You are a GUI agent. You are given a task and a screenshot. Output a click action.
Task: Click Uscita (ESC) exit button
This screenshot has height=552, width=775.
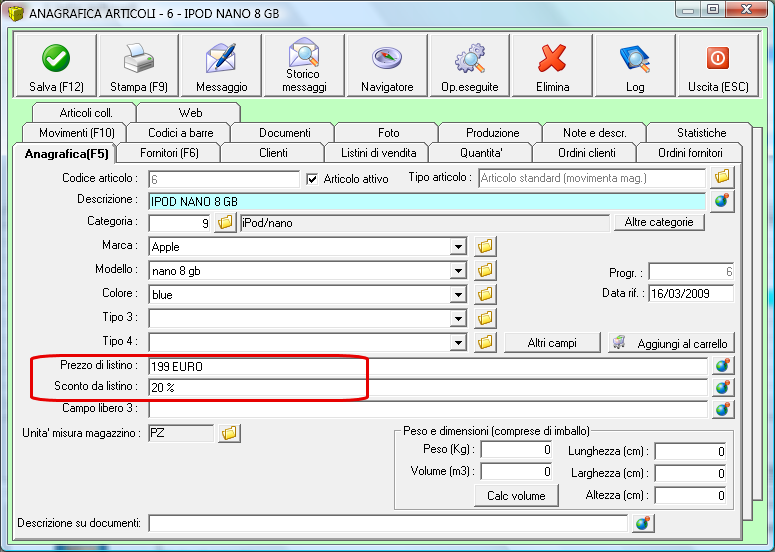click(718, 65)
